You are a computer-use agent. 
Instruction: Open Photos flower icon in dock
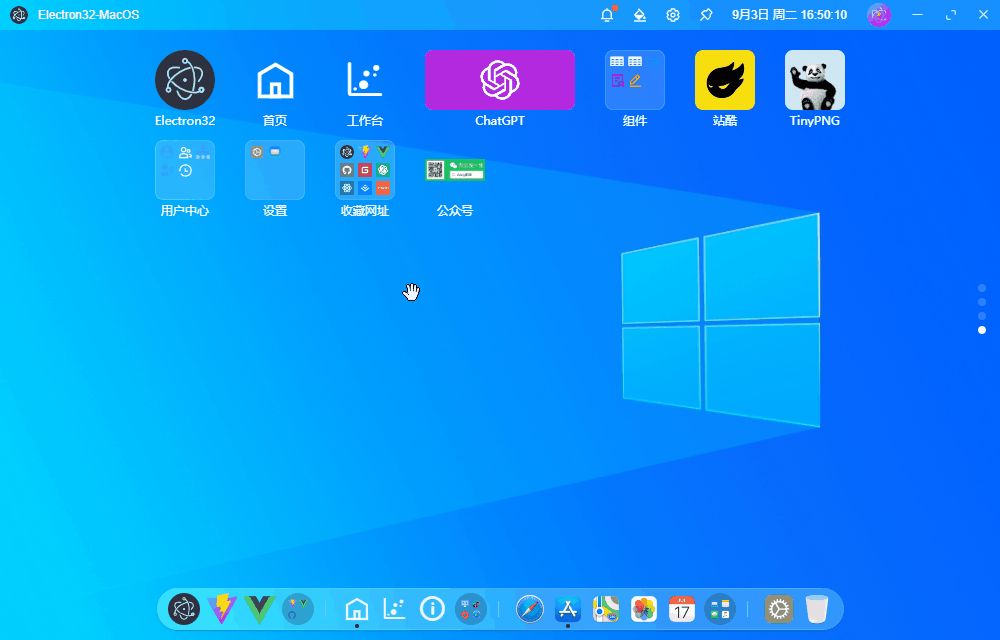pos(643,609)
